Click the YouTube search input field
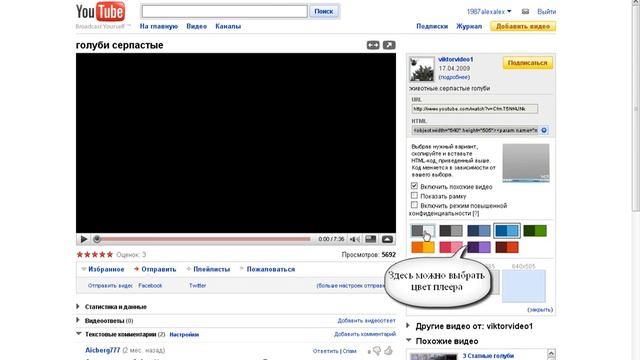Screen dimensions: 640x360 224,11
